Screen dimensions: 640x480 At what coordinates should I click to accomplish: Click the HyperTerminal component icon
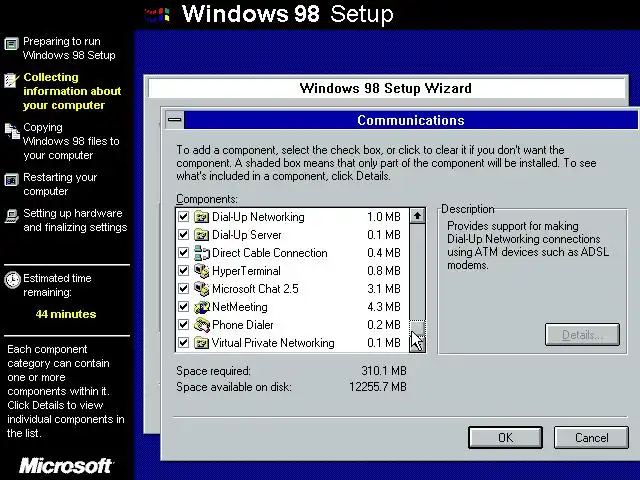coord(201,271)
